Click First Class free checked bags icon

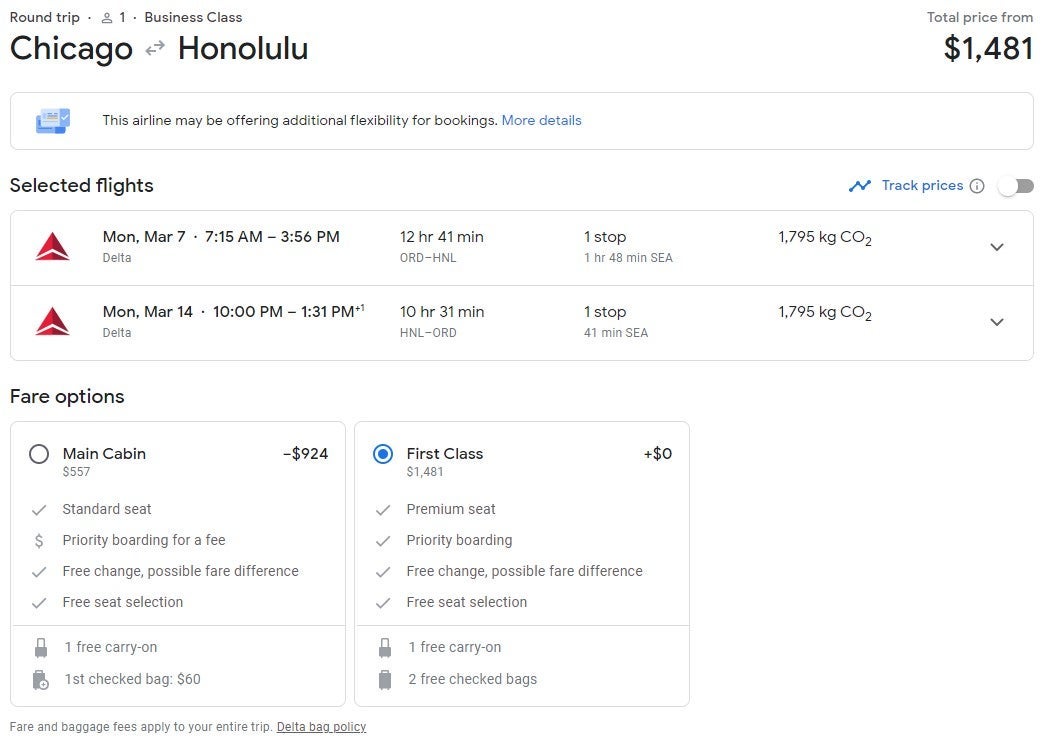(384, 680)
